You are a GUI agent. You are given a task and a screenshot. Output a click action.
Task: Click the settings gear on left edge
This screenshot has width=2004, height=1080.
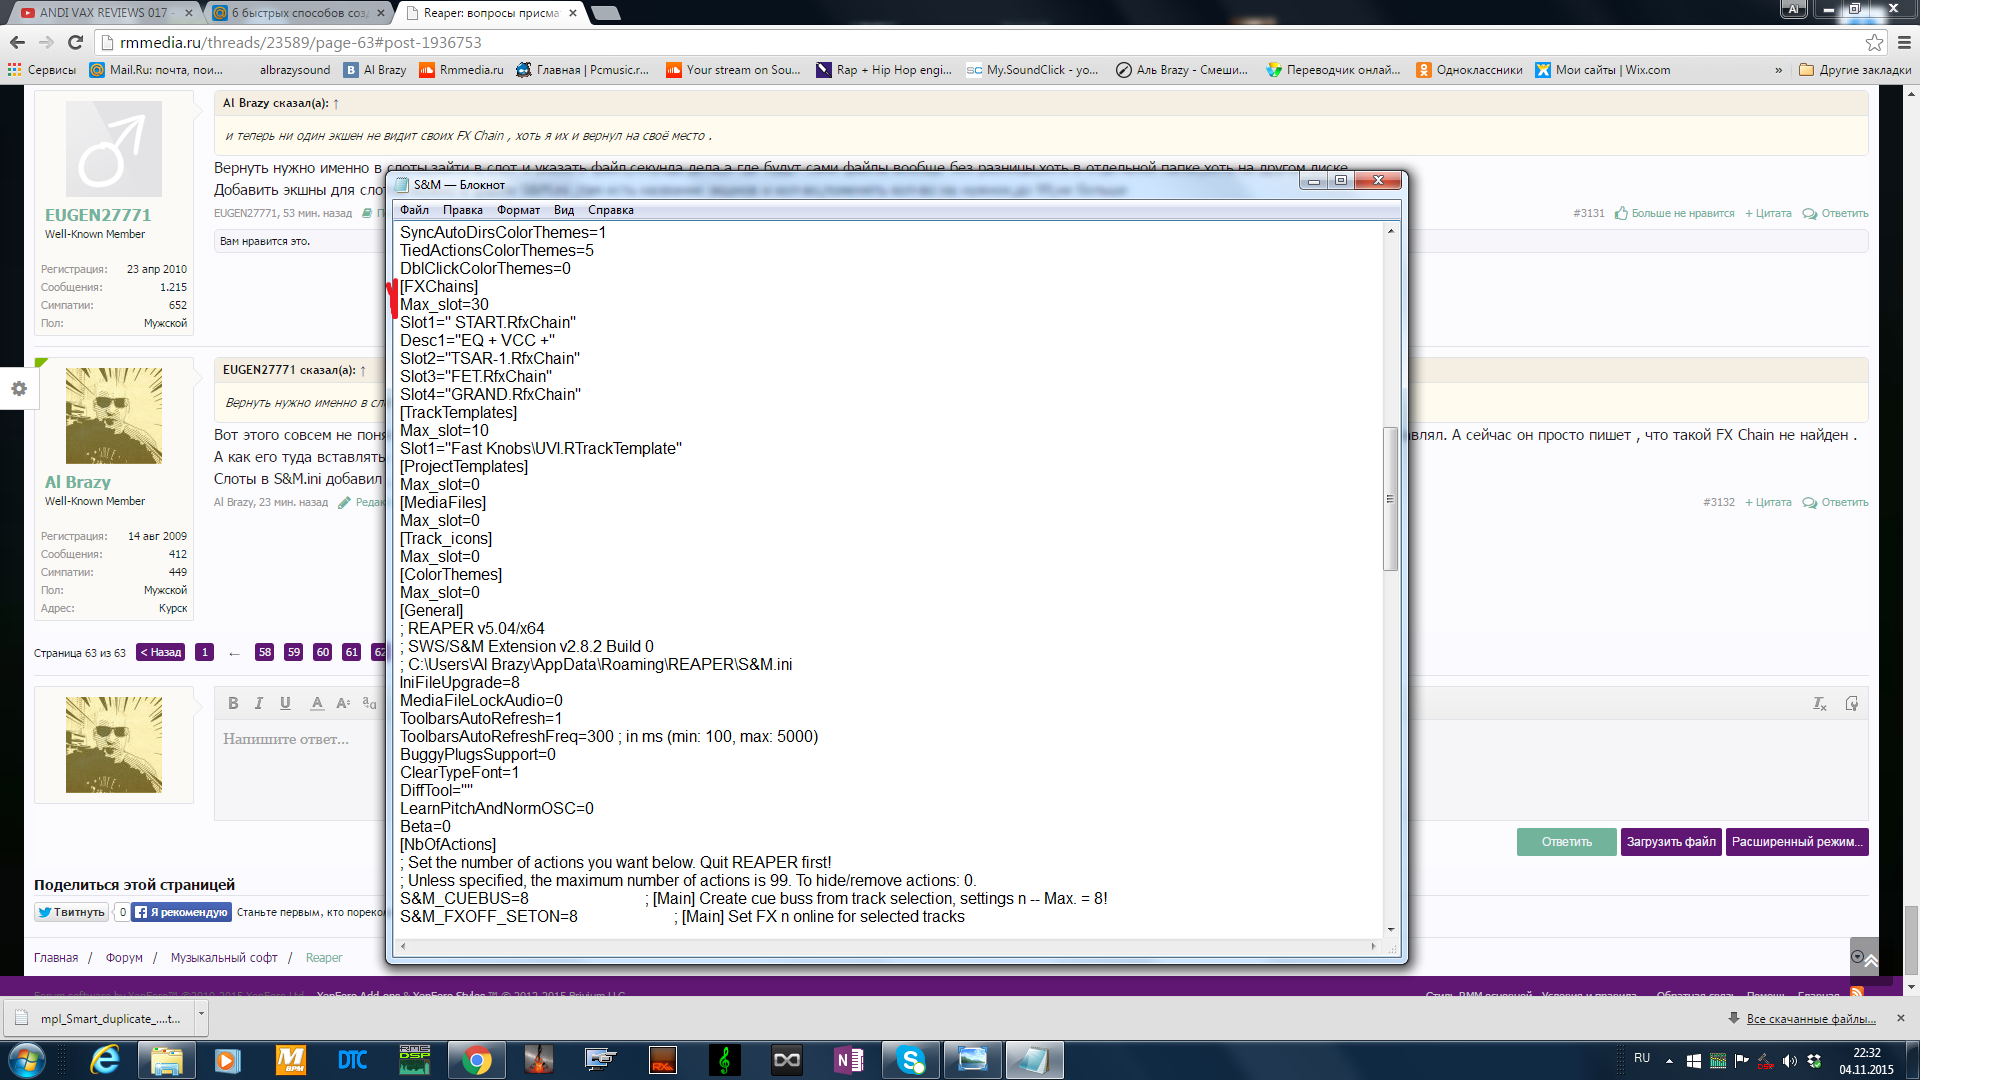coord(19,388)
